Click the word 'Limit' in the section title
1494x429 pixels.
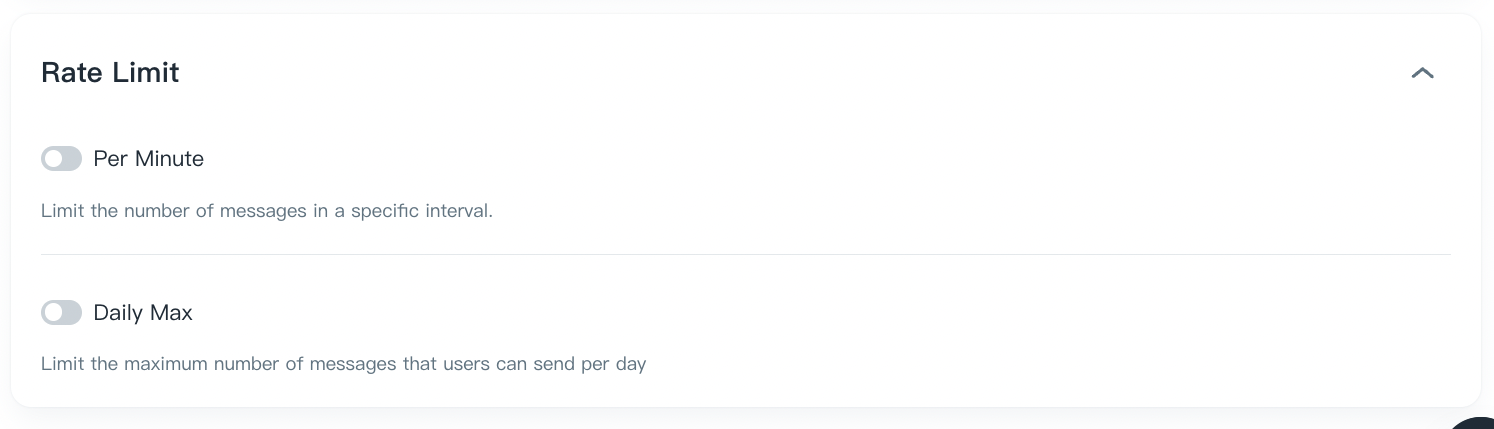(146, 73)
